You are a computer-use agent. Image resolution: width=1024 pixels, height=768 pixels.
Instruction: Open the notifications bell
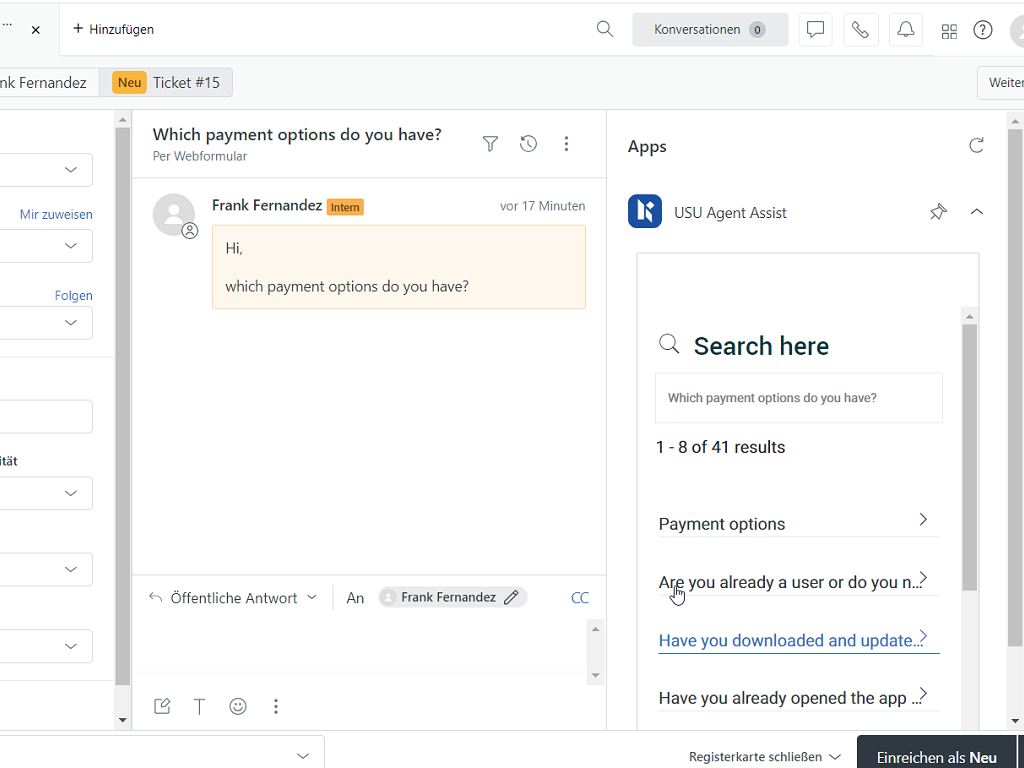pyautogui.click(x=905, y=30)
